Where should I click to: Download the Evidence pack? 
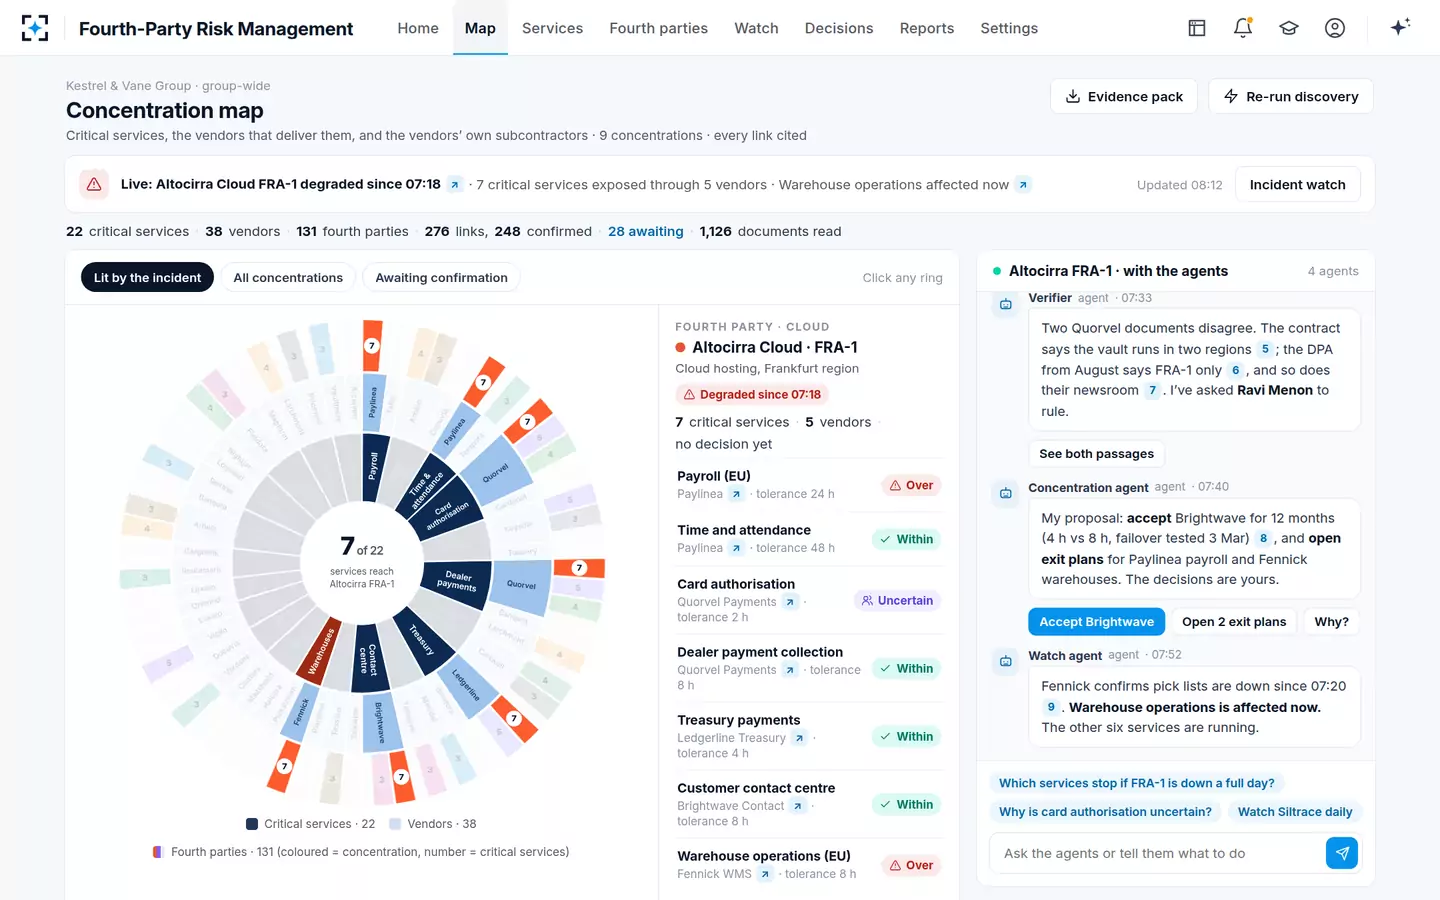click(1124, 96)
